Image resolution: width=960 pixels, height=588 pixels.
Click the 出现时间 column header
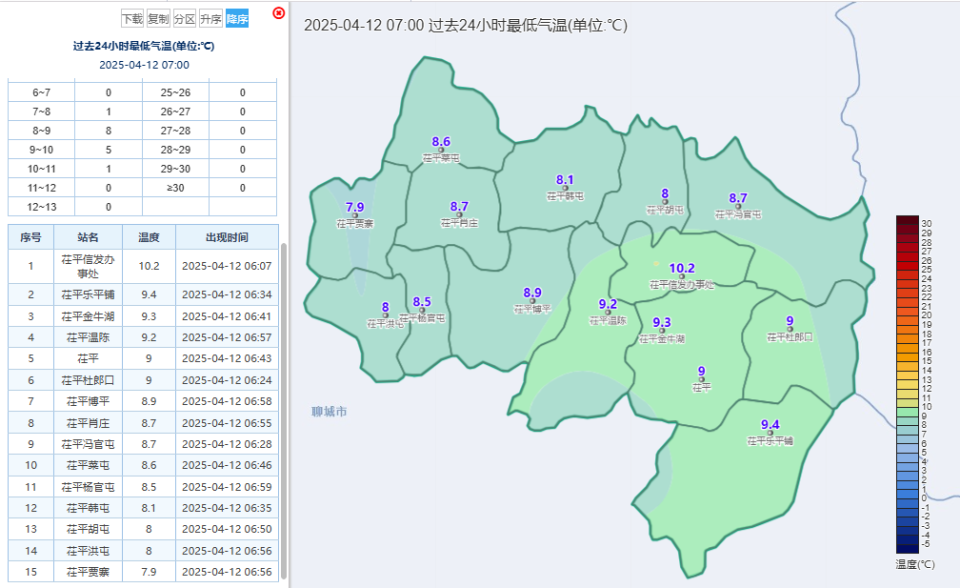(x=227, y=237)
